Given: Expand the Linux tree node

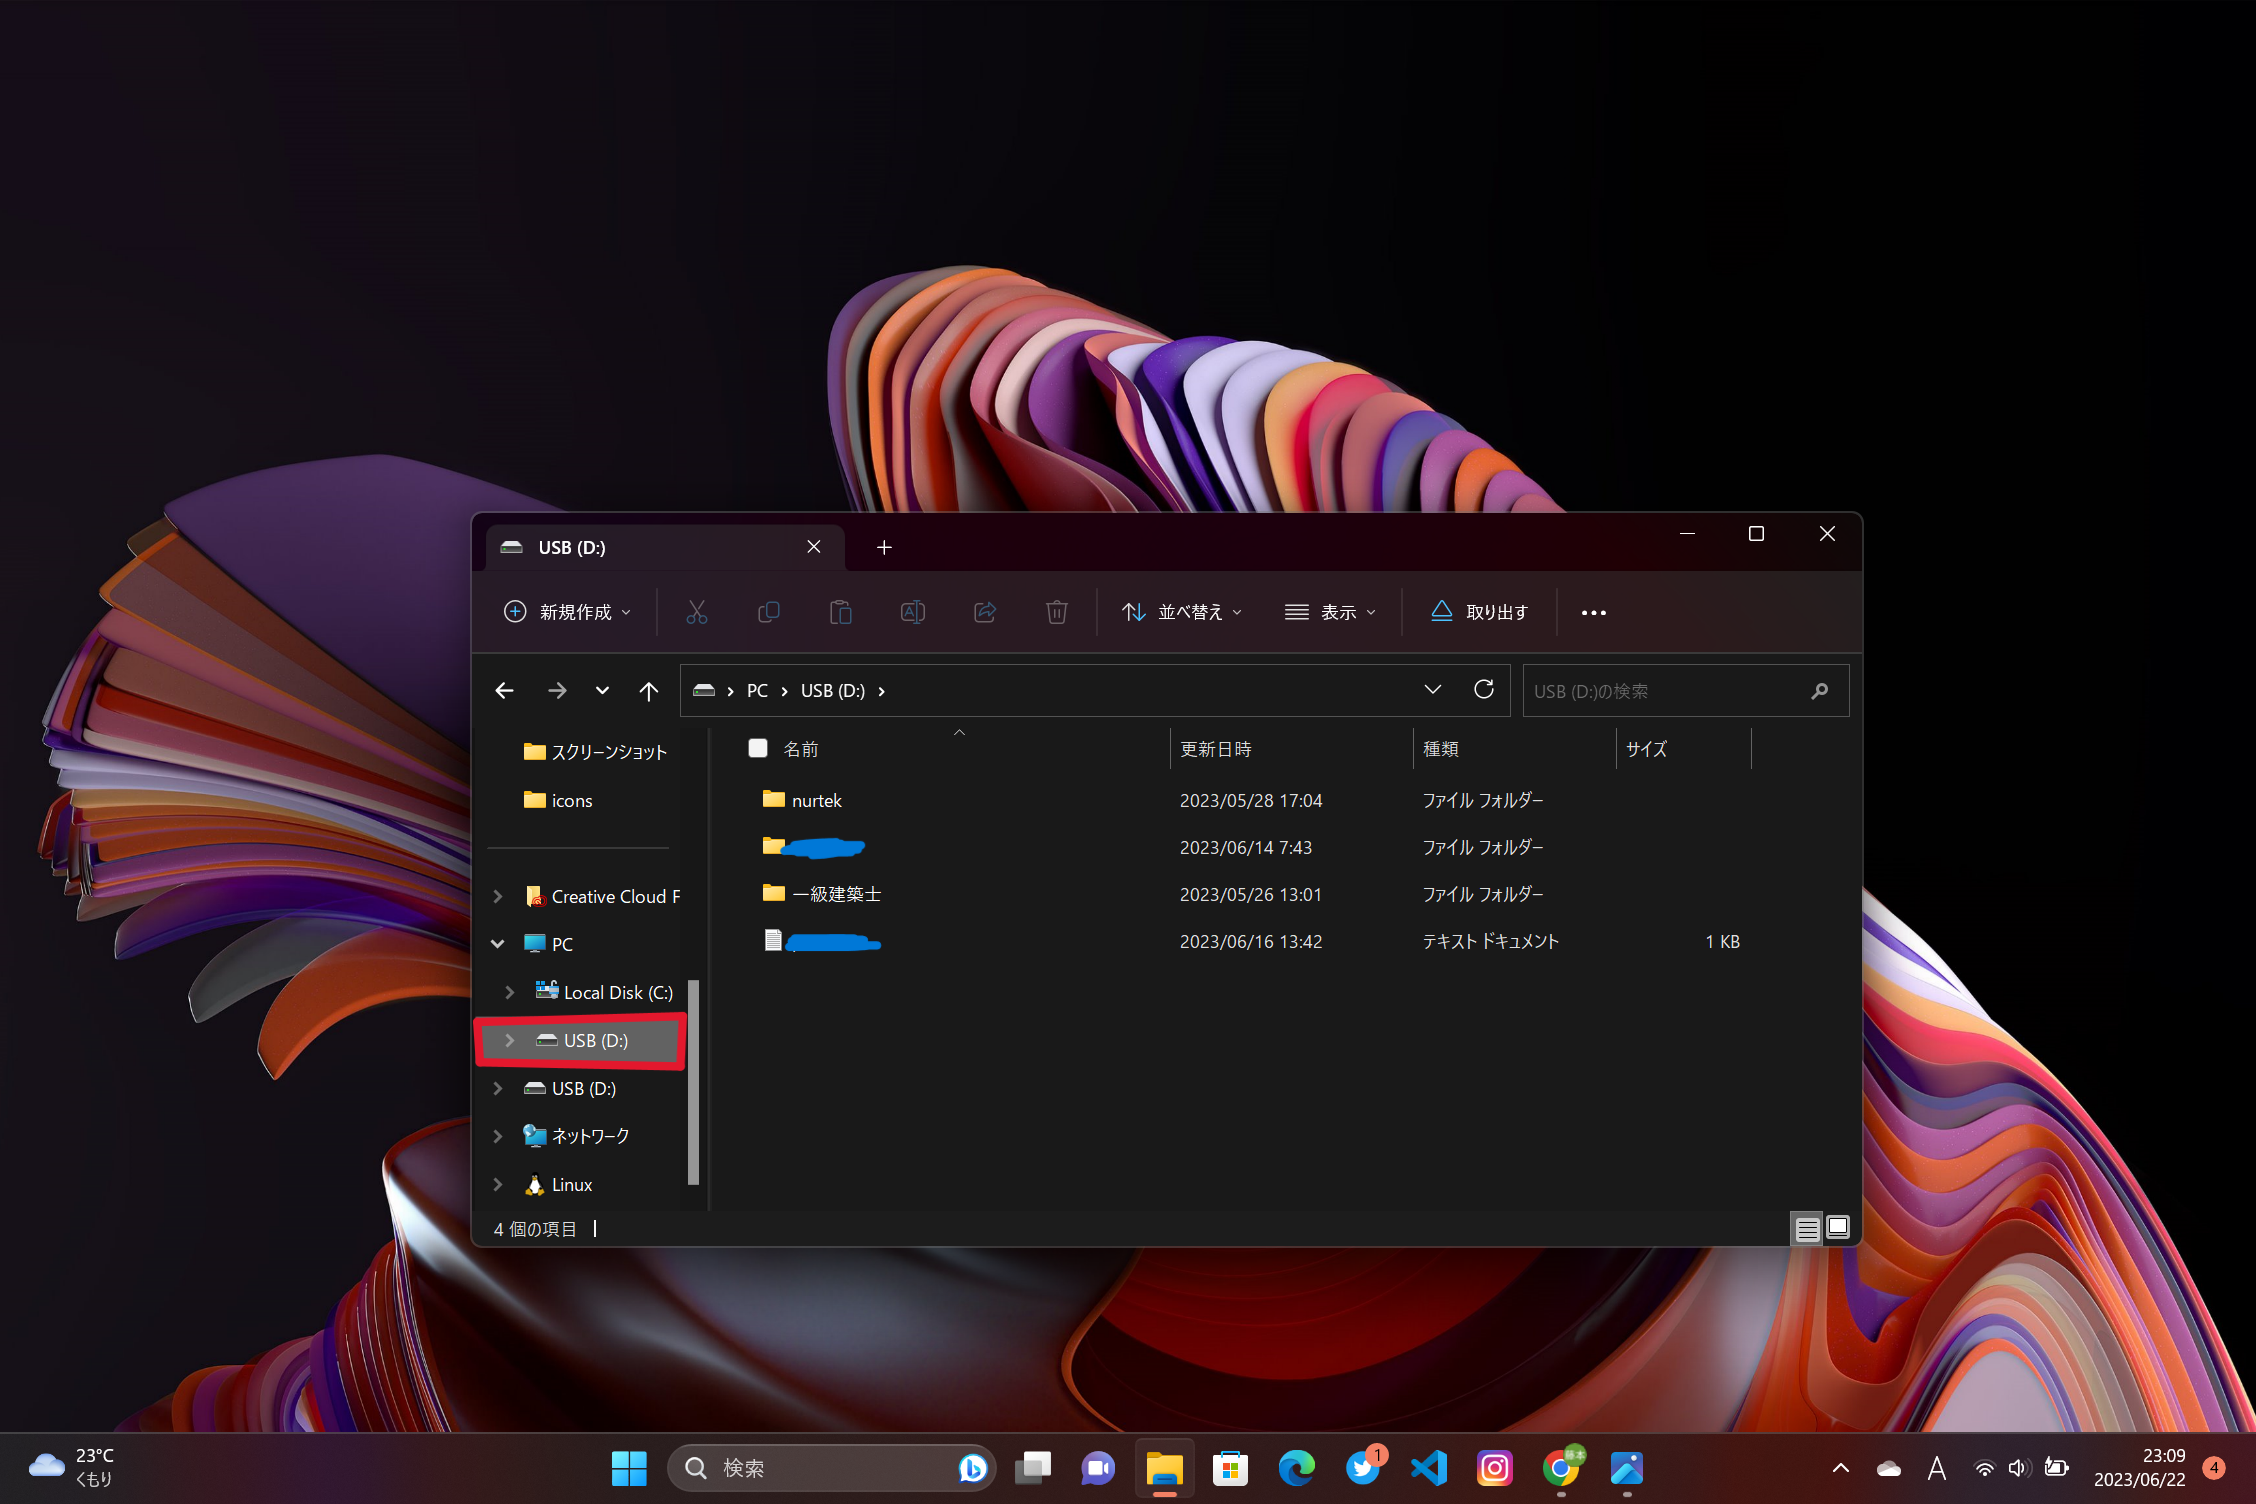Looking at the screenshot, I should coord(498,1184).
